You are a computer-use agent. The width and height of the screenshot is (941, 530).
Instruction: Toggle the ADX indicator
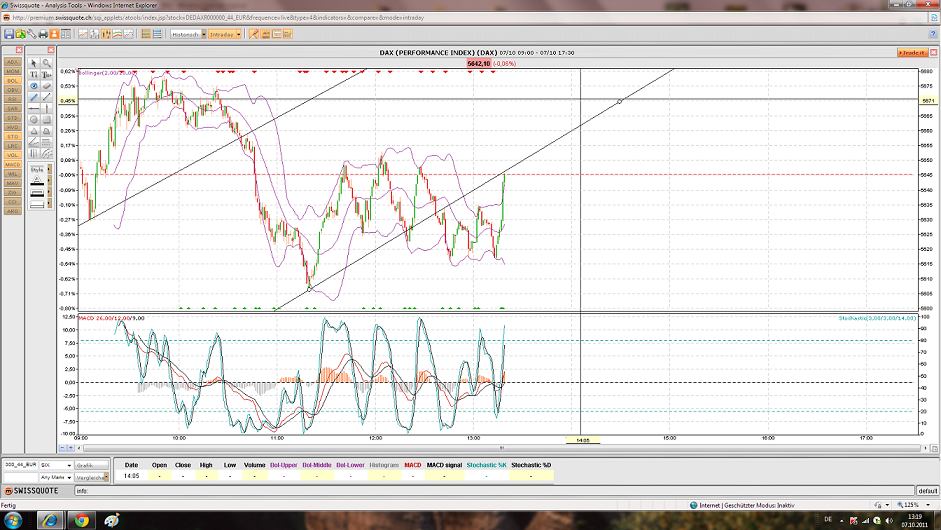point(13,62)
